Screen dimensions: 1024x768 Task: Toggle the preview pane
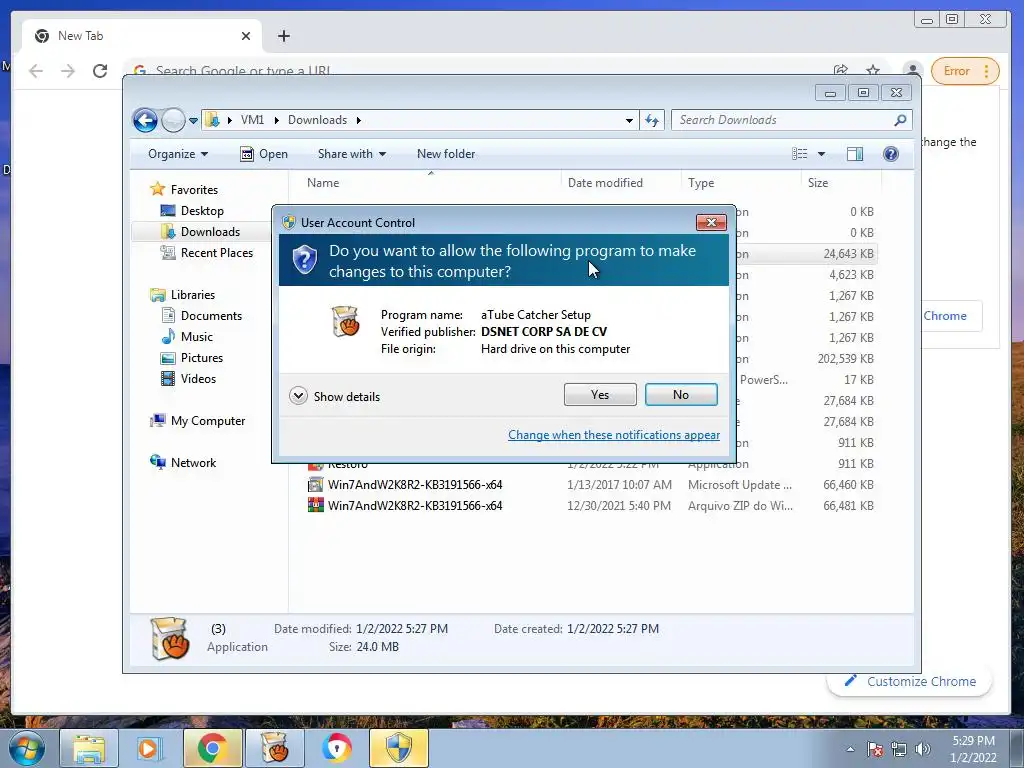tap(855, 154)
